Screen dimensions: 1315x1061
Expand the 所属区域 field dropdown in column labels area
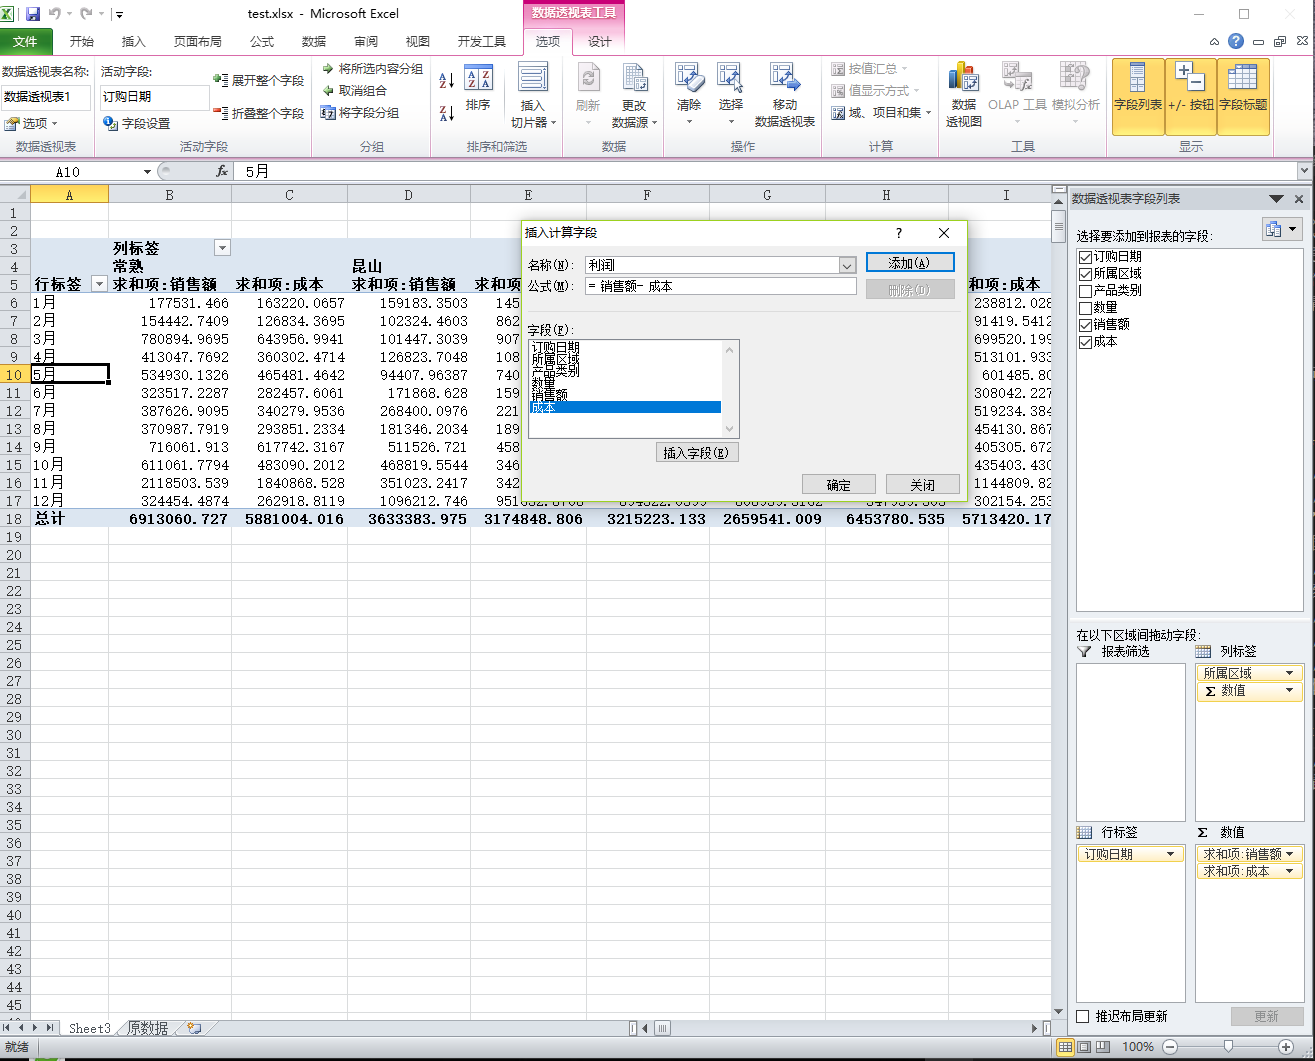[1289, 673]
